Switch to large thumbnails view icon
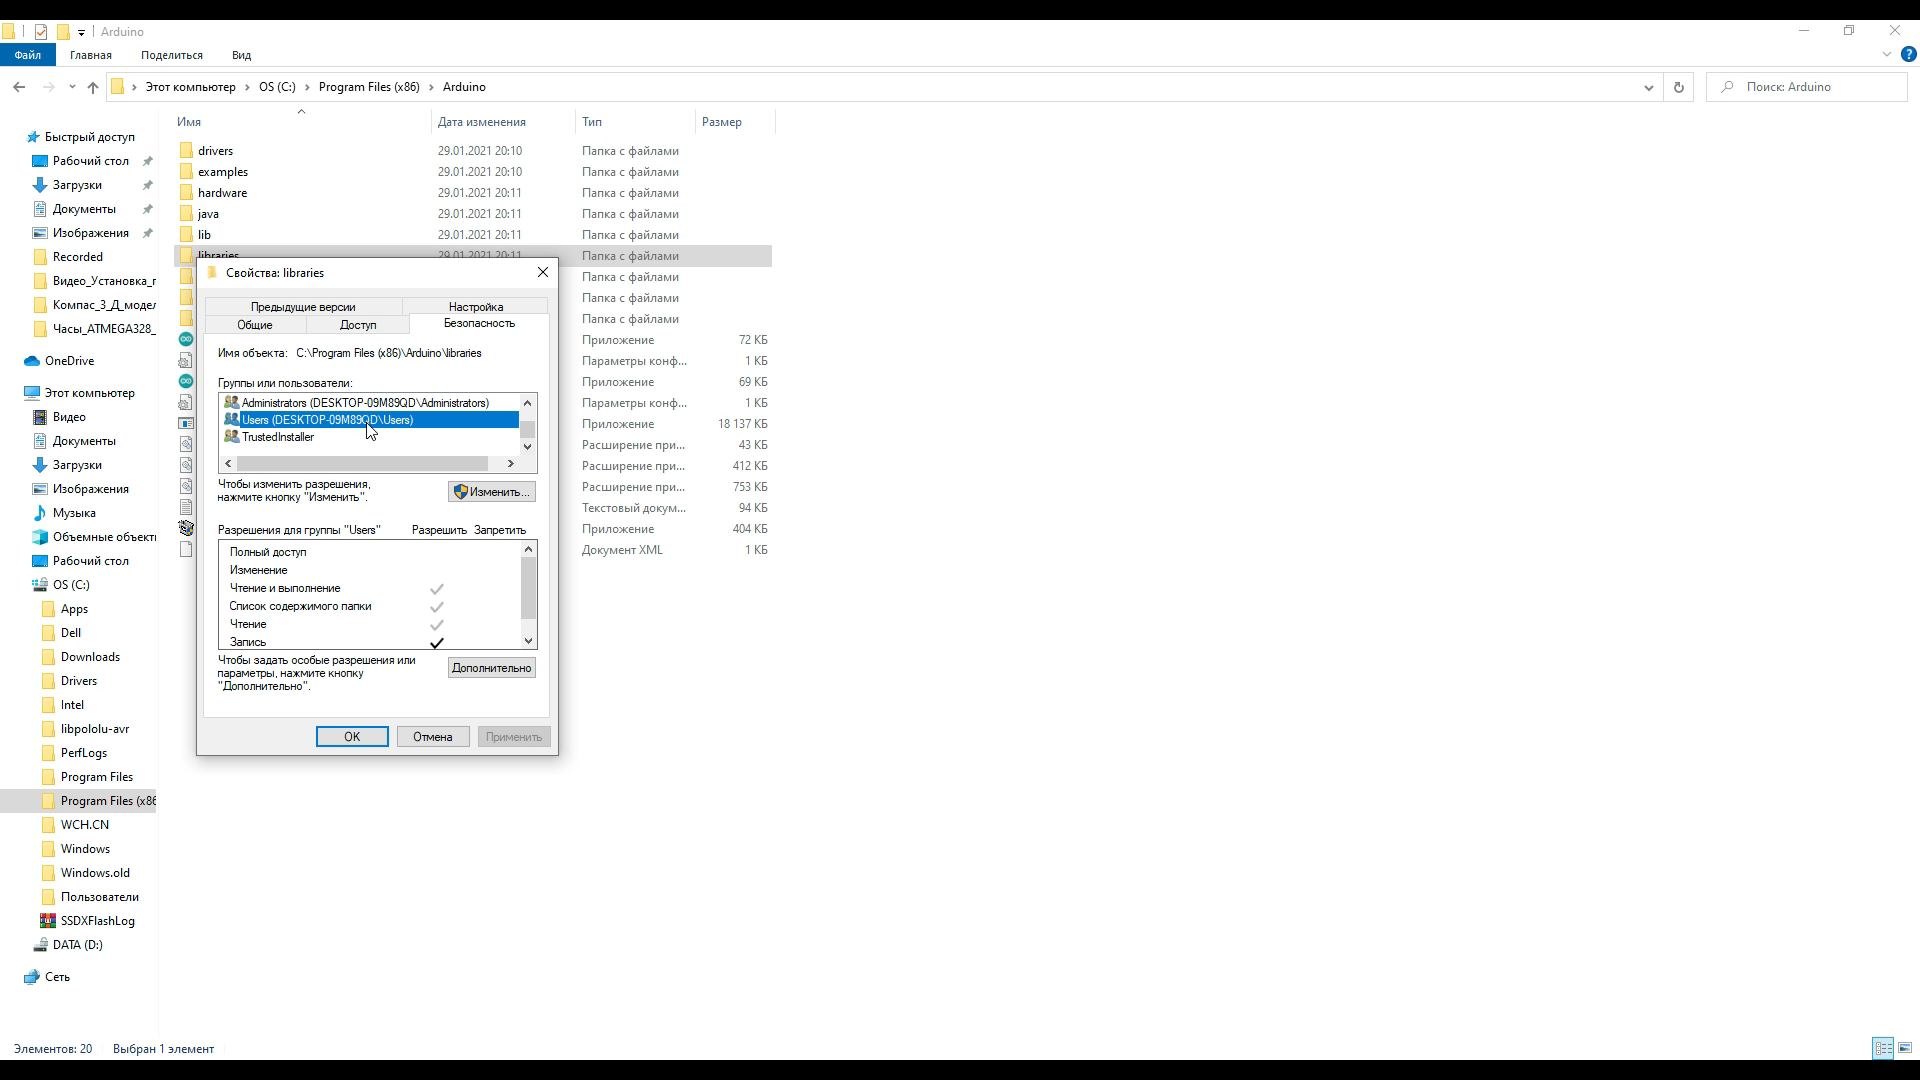This screenshot has height=1080, width=1920. [x=1905, y=1048]
